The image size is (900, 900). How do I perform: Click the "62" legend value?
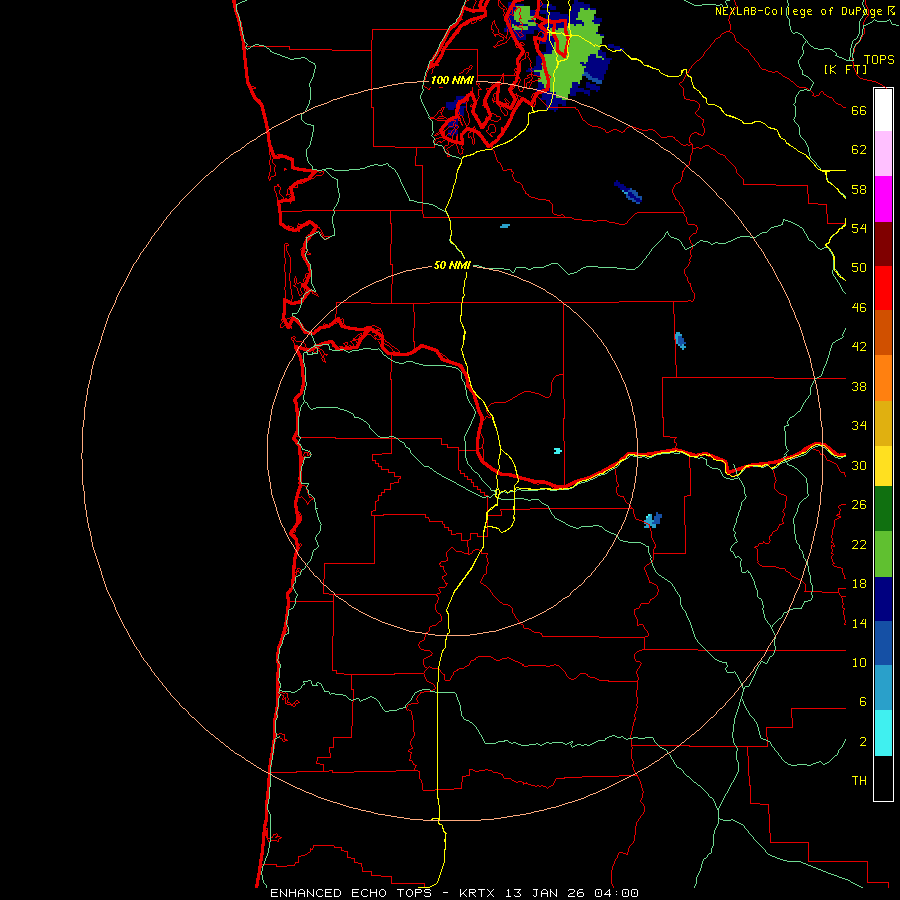click(859, 150)
